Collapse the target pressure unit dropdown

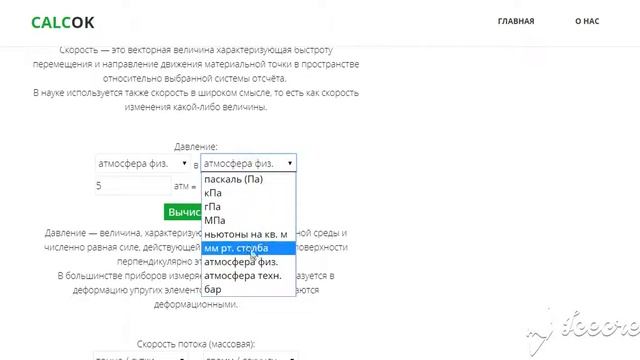[x=249, y=163]
